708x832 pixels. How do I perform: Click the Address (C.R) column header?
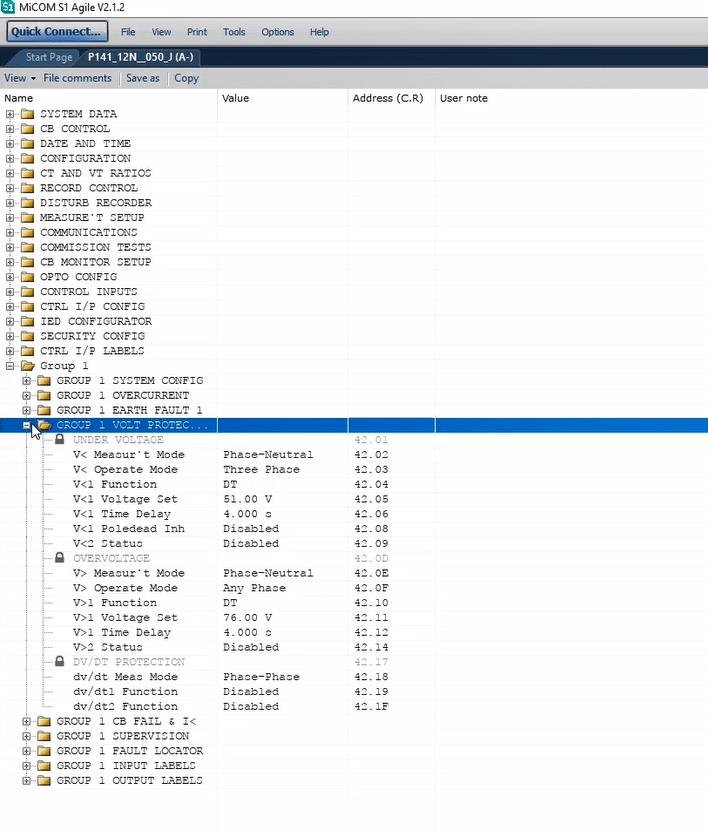click(392, 98)
